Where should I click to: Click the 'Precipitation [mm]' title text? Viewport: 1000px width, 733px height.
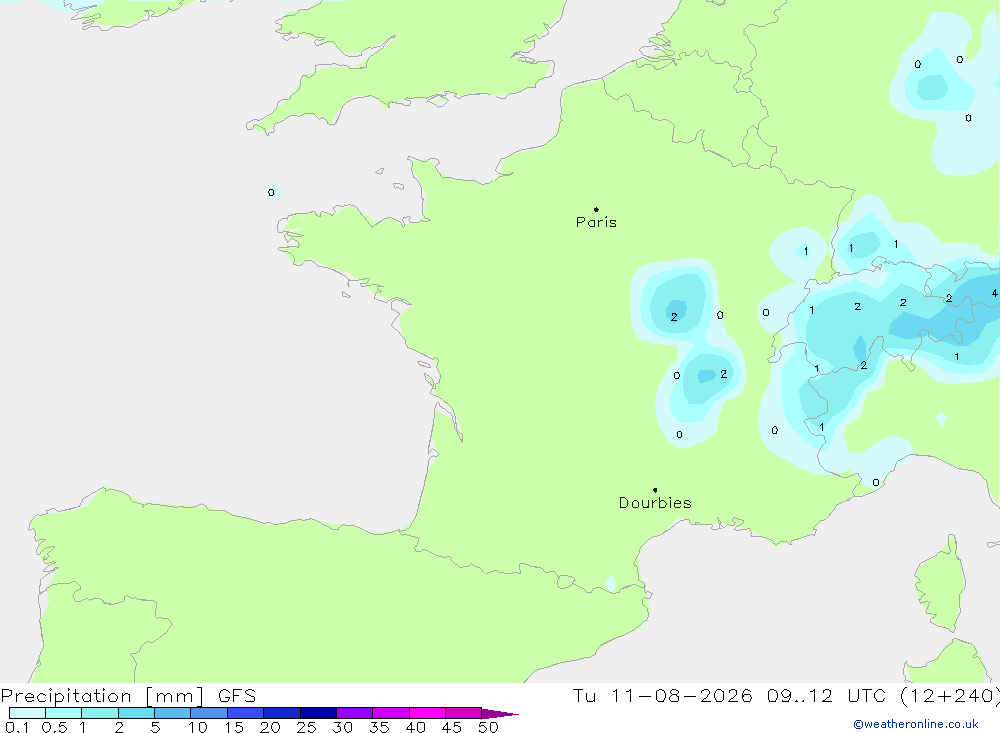pos(102,696)
